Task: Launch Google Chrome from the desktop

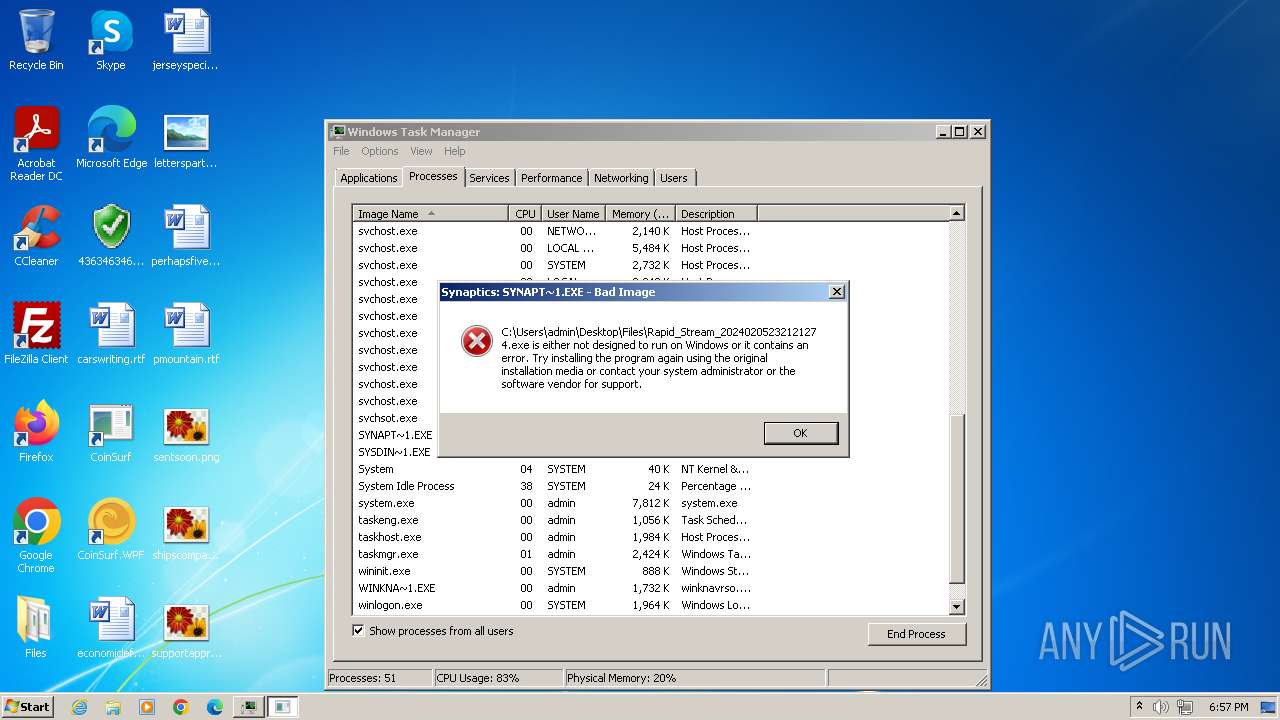Action: click(36, 536)
